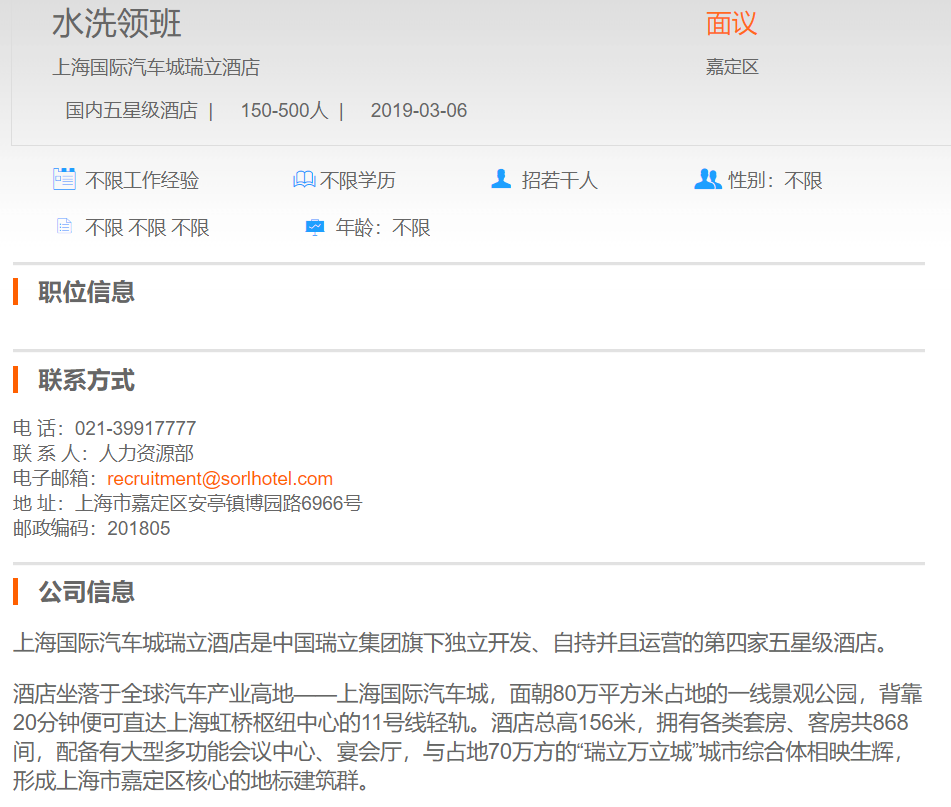The height and width of the screenshot is (807, 951).
Task: Open the 上海国际汽车城瑞立酒店 company name link
Action: click(x=156, y=67)
